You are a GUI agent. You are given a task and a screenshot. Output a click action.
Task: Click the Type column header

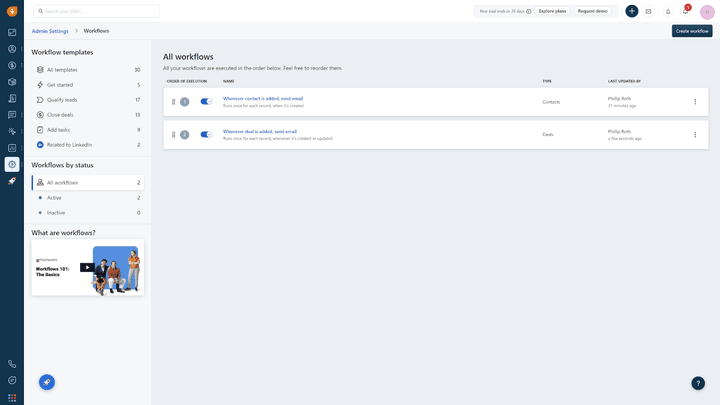547,81
